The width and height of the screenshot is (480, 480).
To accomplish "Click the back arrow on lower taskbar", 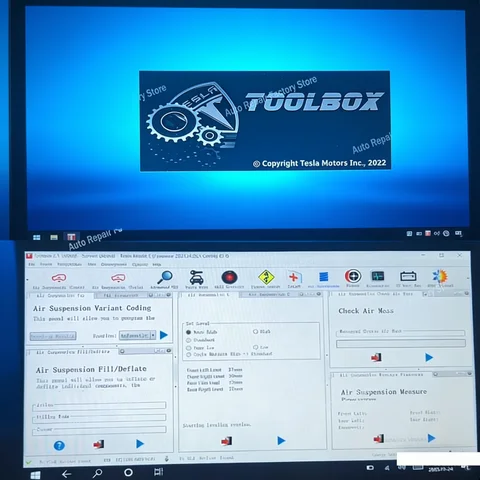I will (x=66, y=474).
